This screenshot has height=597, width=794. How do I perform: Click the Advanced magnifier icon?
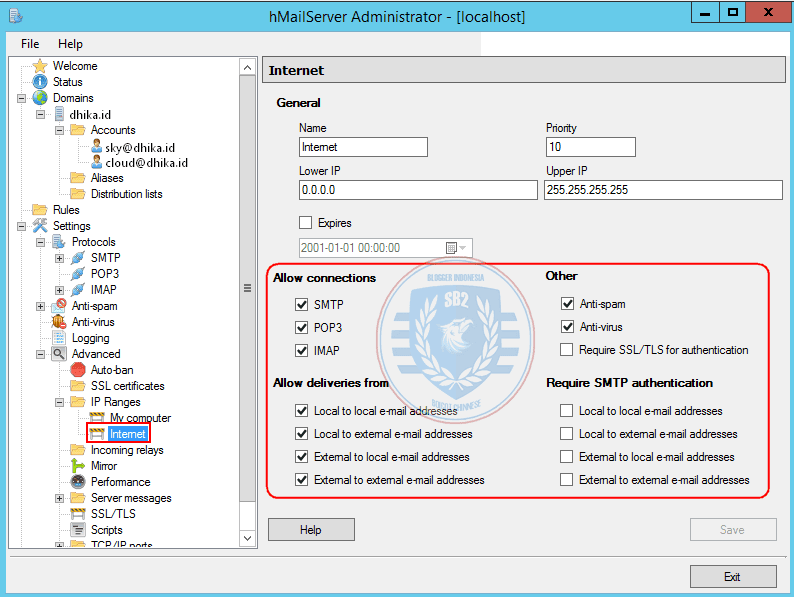point(59,353)
